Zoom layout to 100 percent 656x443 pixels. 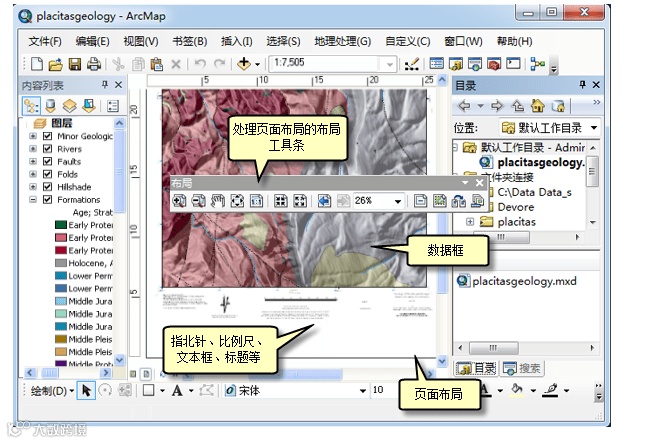[x=256, y=201]
